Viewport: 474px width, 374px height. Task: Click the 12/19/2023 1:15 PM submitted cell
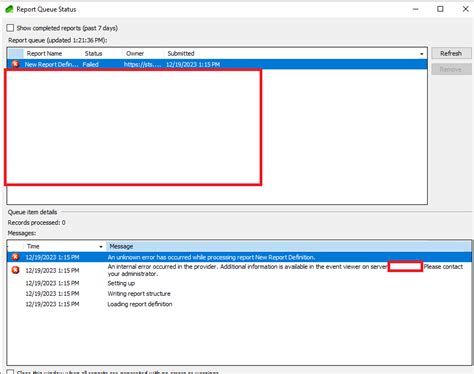193,64
